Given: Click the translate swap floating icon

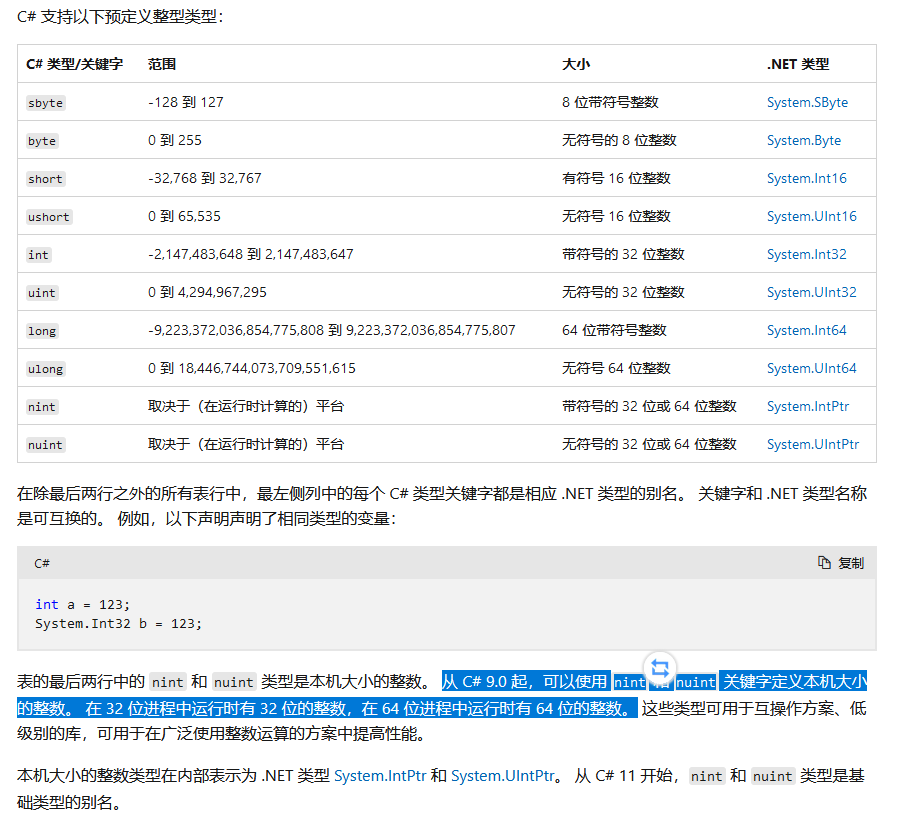Looking at the screenshot, I should pyautogui.click(x=659, y=669).
